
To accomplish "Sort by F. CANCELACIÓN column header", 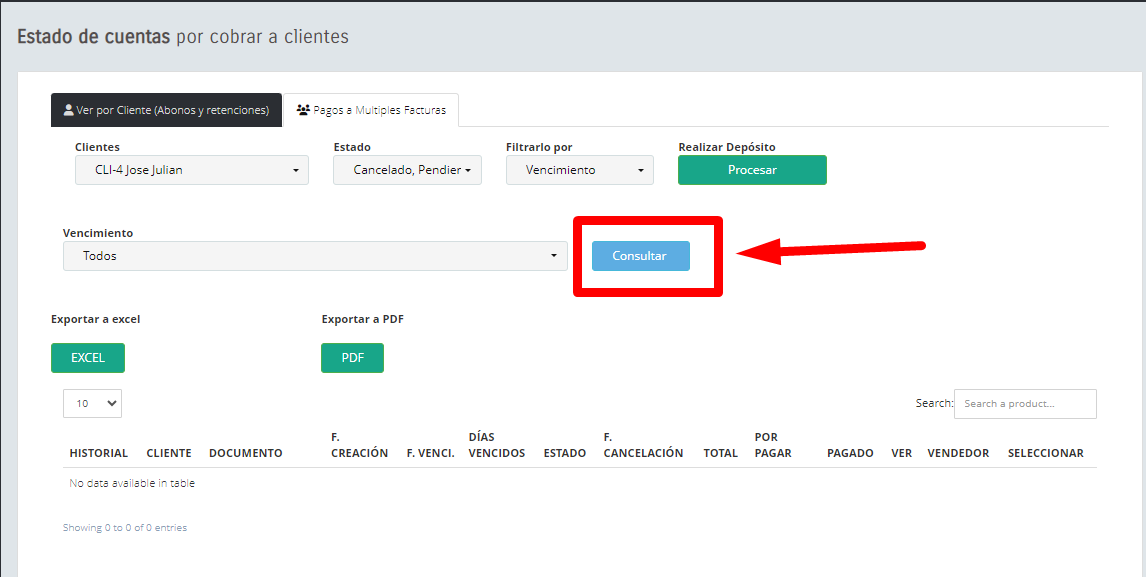I will (x=643, y=445).
